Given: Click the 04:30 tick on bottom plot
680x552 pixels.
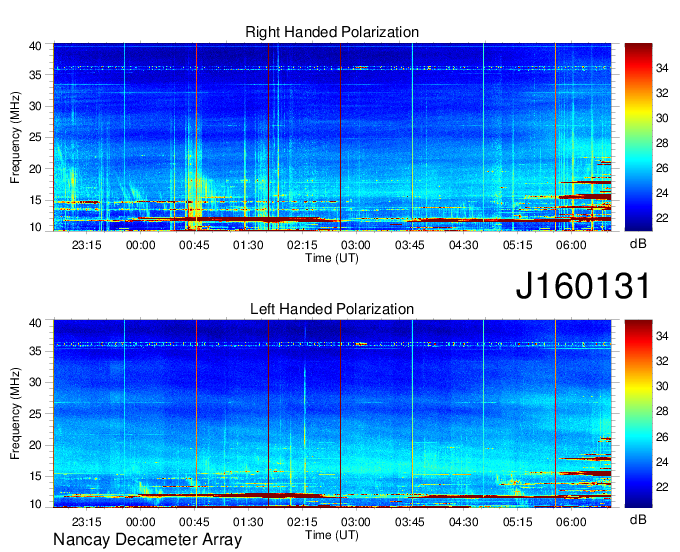Looking at the screenshot, I should tap(464, 522).
